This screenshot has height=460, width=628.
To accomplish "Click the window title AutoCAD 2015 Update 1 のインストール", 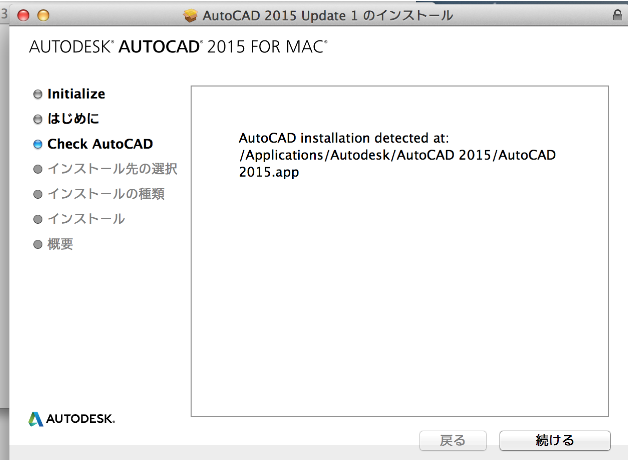I will [x=328, y=16].
